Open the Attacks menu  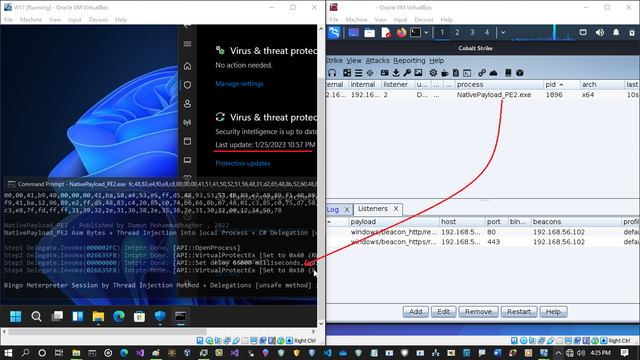pyautogui.click(x=377, y=60)
